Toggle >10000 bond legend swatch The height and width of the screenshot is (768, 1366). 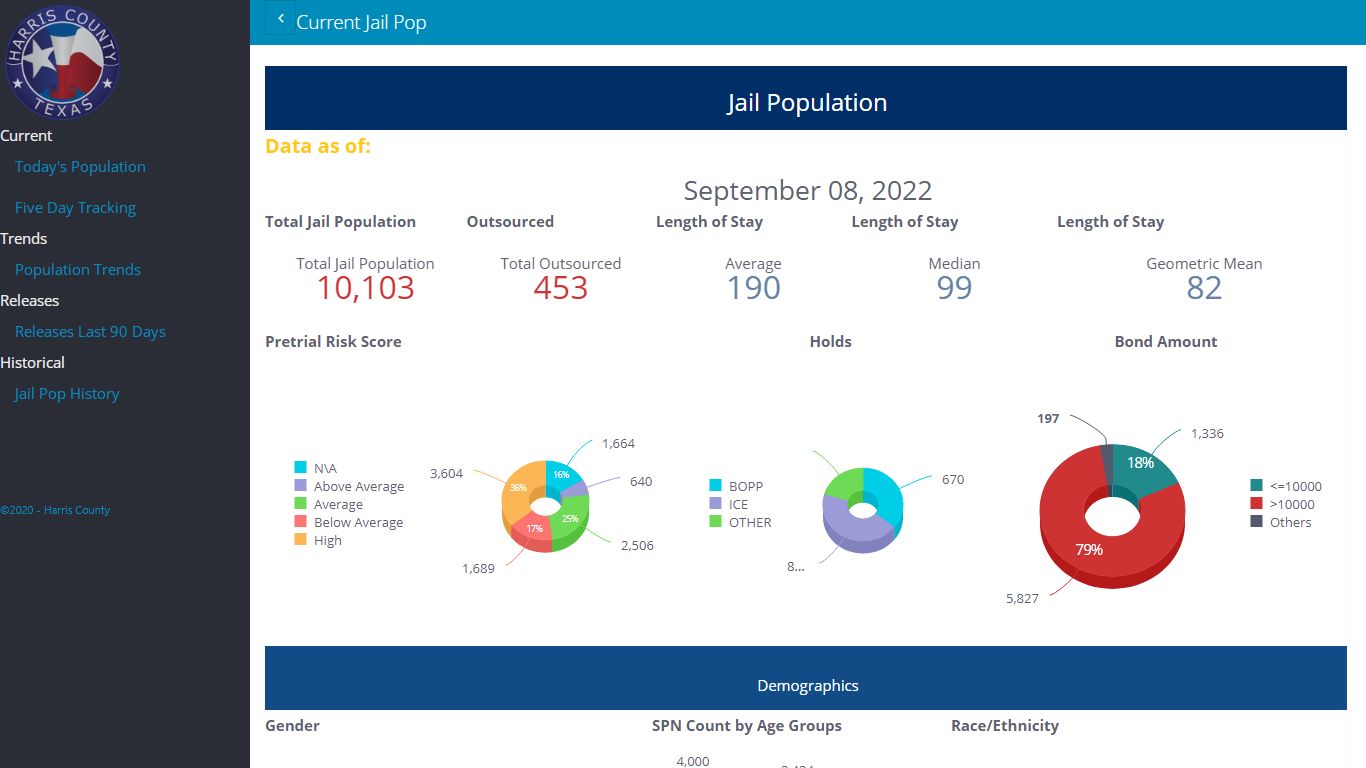1256,504
